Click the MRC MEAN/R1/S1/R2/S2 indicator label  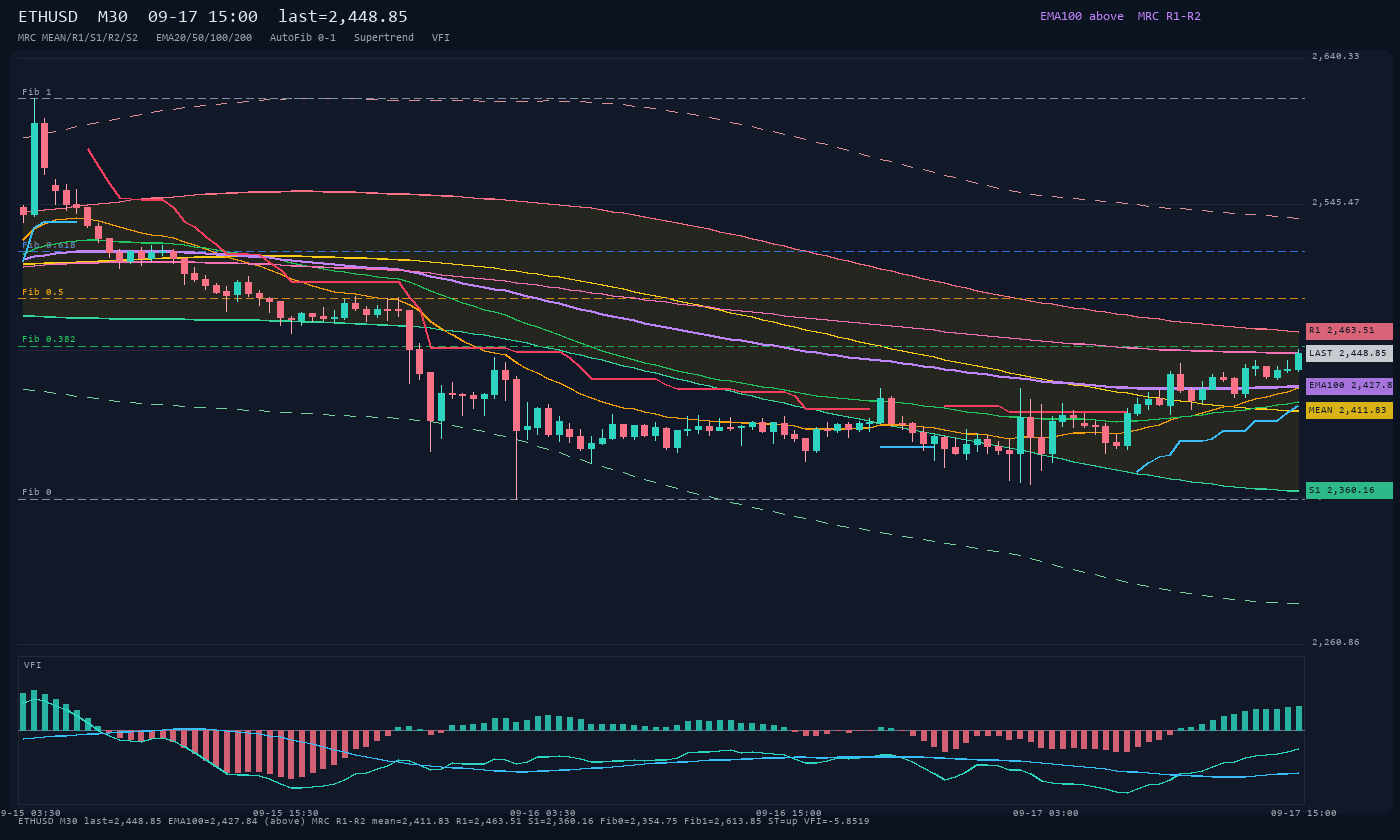(x=78, y=38)
